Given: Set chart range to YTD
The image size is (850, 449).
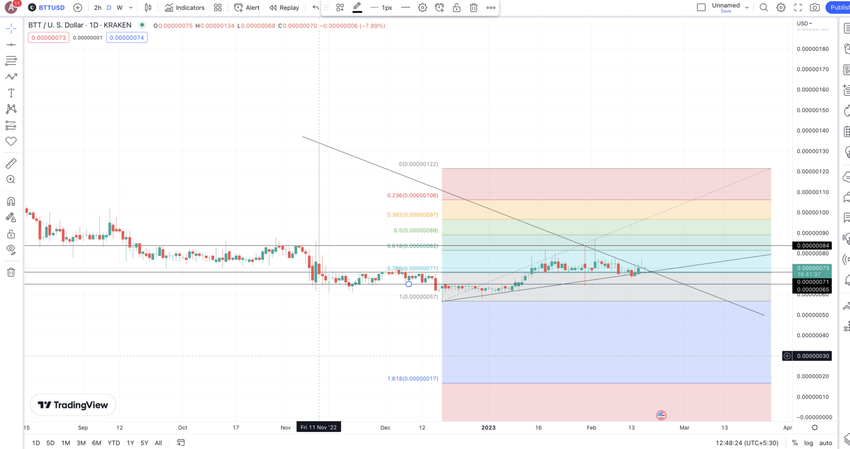Looking at the screenshot, I should tap(114, 443).
